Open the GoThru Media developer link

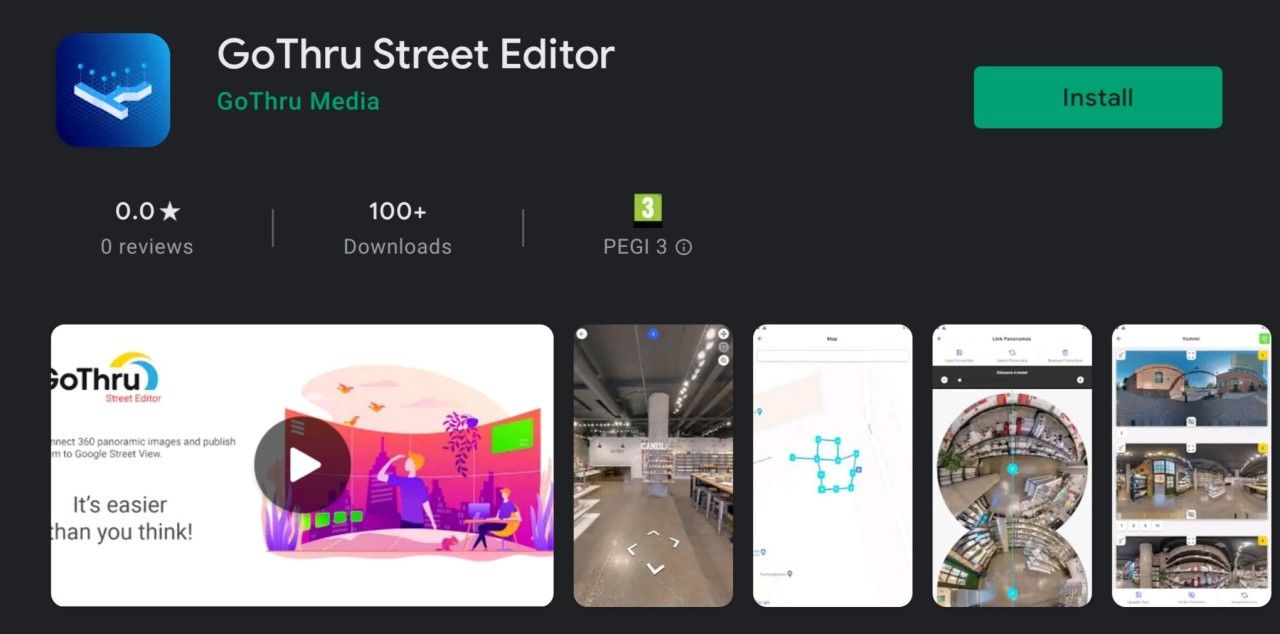[298, 101]
